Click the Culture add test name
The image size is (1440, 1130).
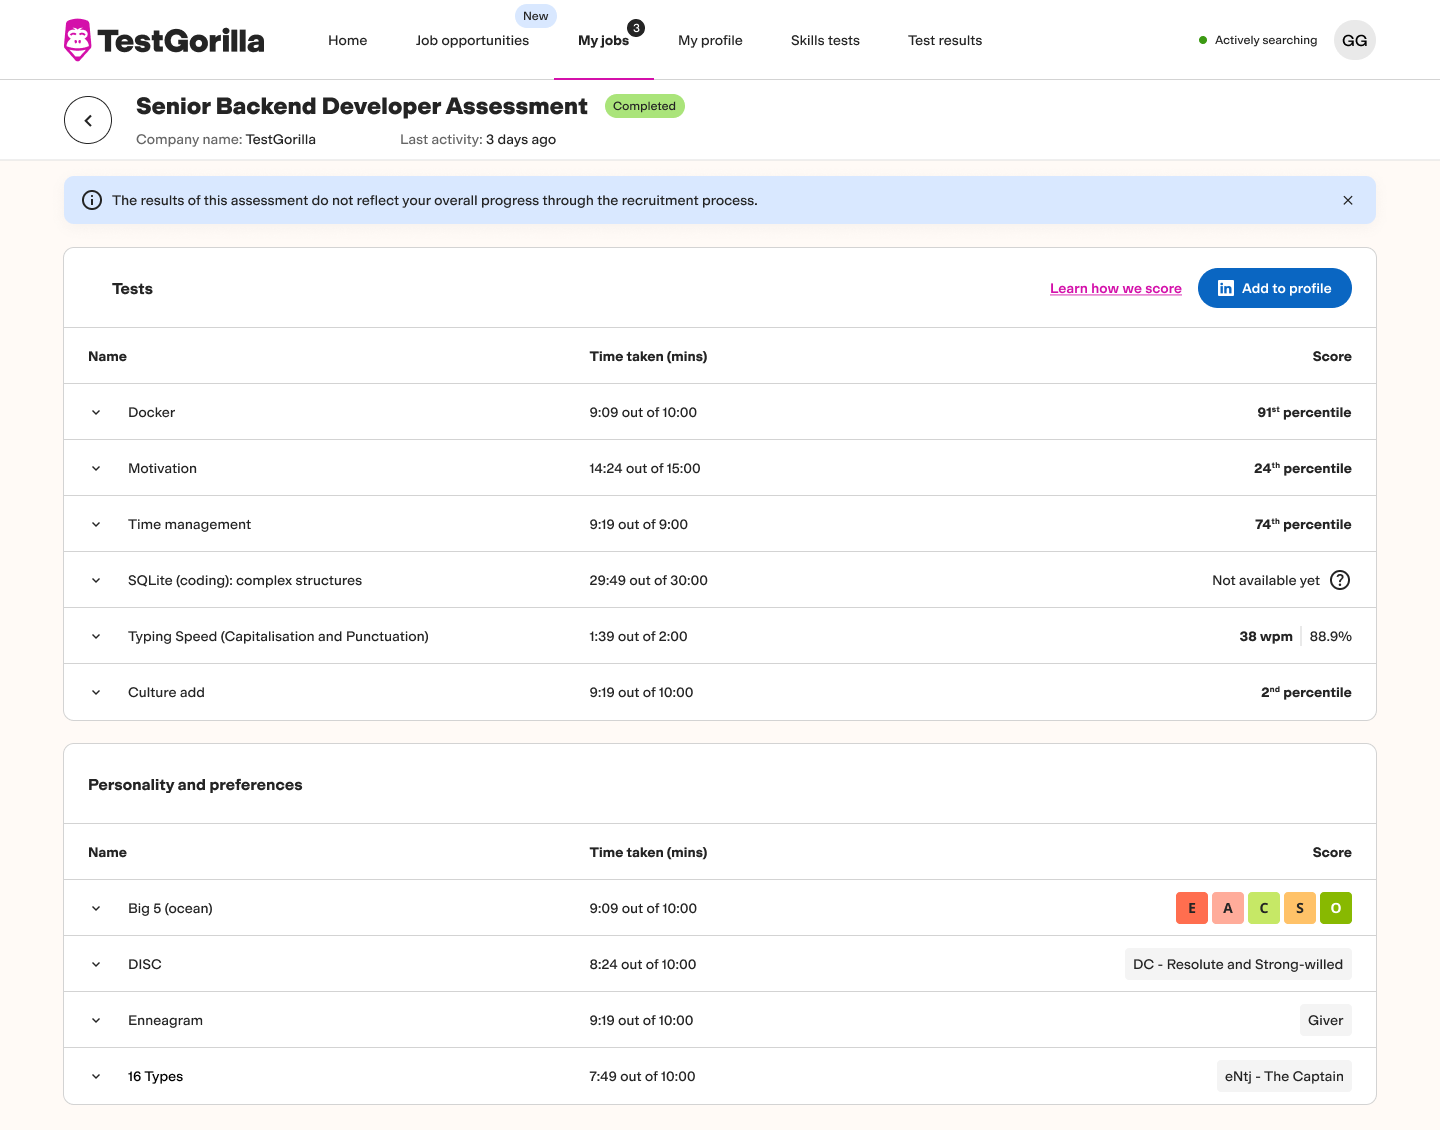tap(166, 692)
